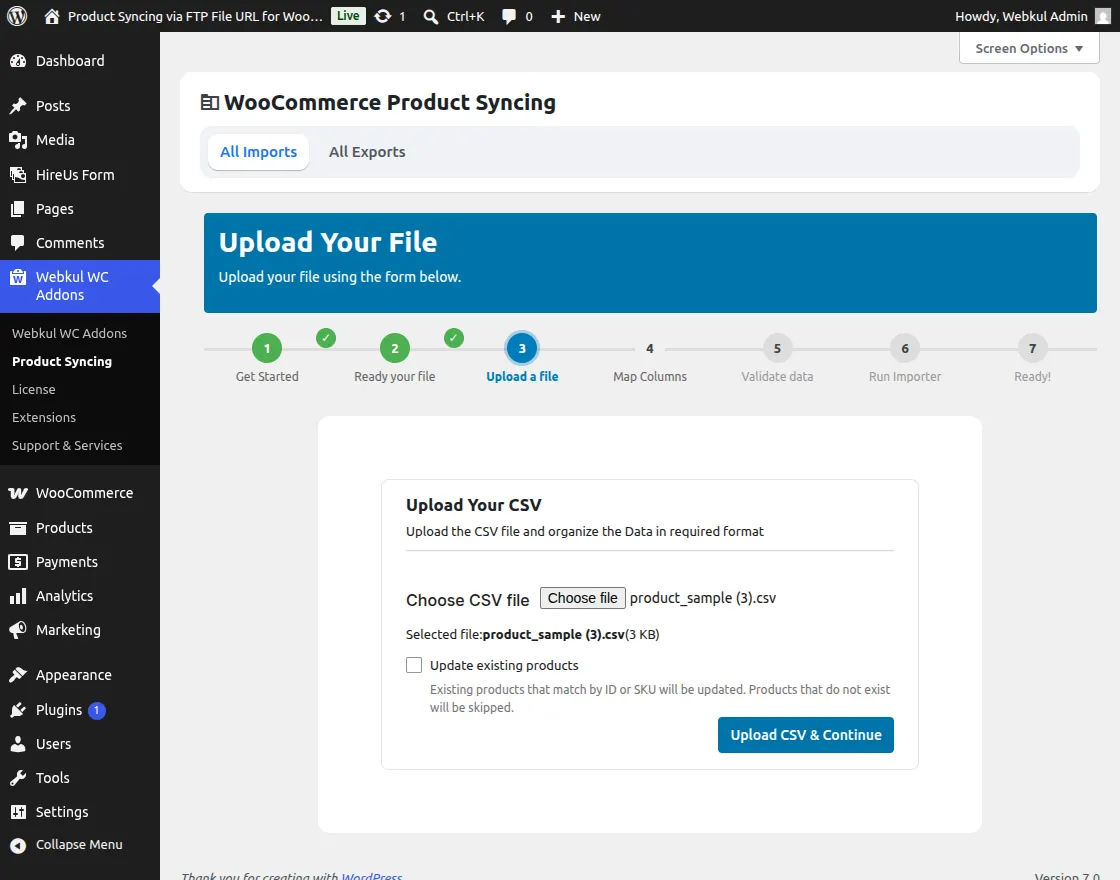Click the Dashboard gauge icon
This screenshot has width=1120, height=880.
pos(18,61)
